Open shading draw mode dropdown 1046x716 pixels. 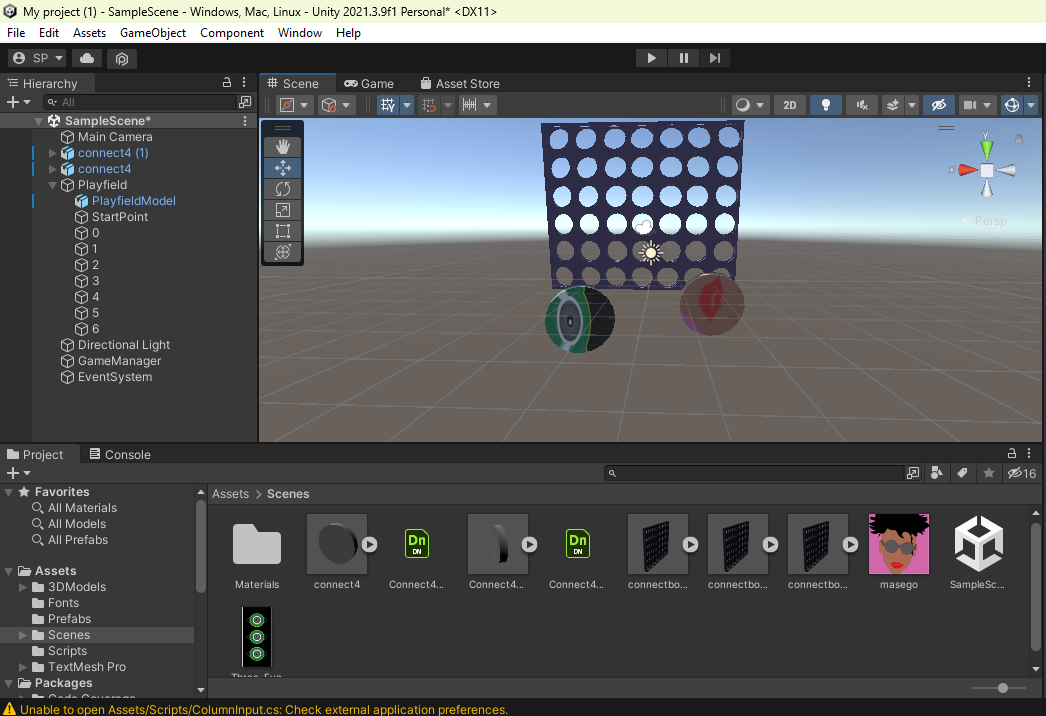coord(749,105)
